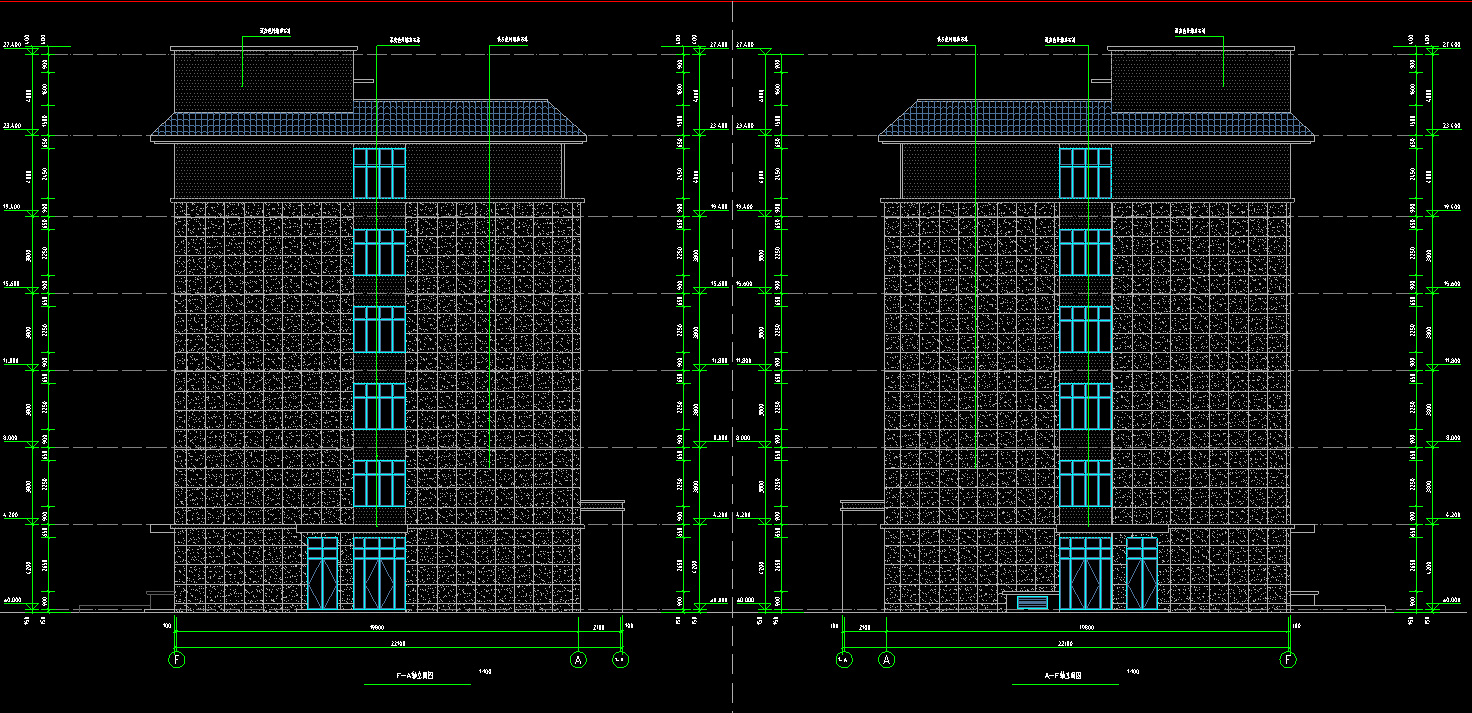Click the 19800 dimension text, left elevation
Viewport: 1472px width, 713px height.
point(378,628)
